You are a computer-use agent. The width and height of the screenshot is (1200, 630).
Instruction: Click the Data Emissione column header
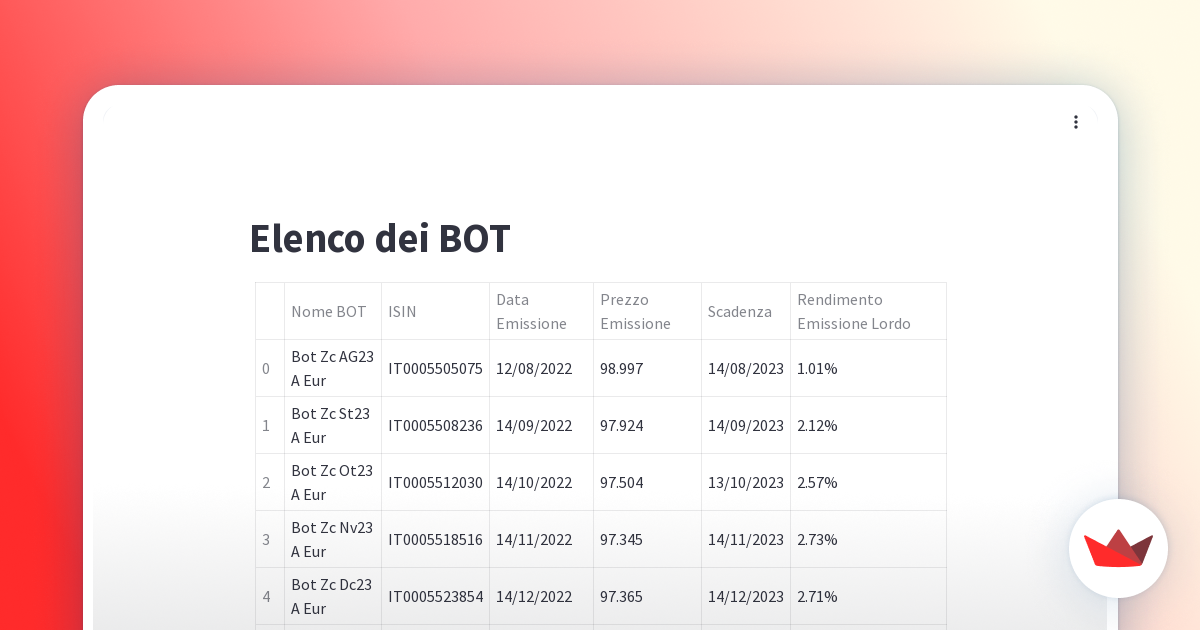(x=542, y=311)
